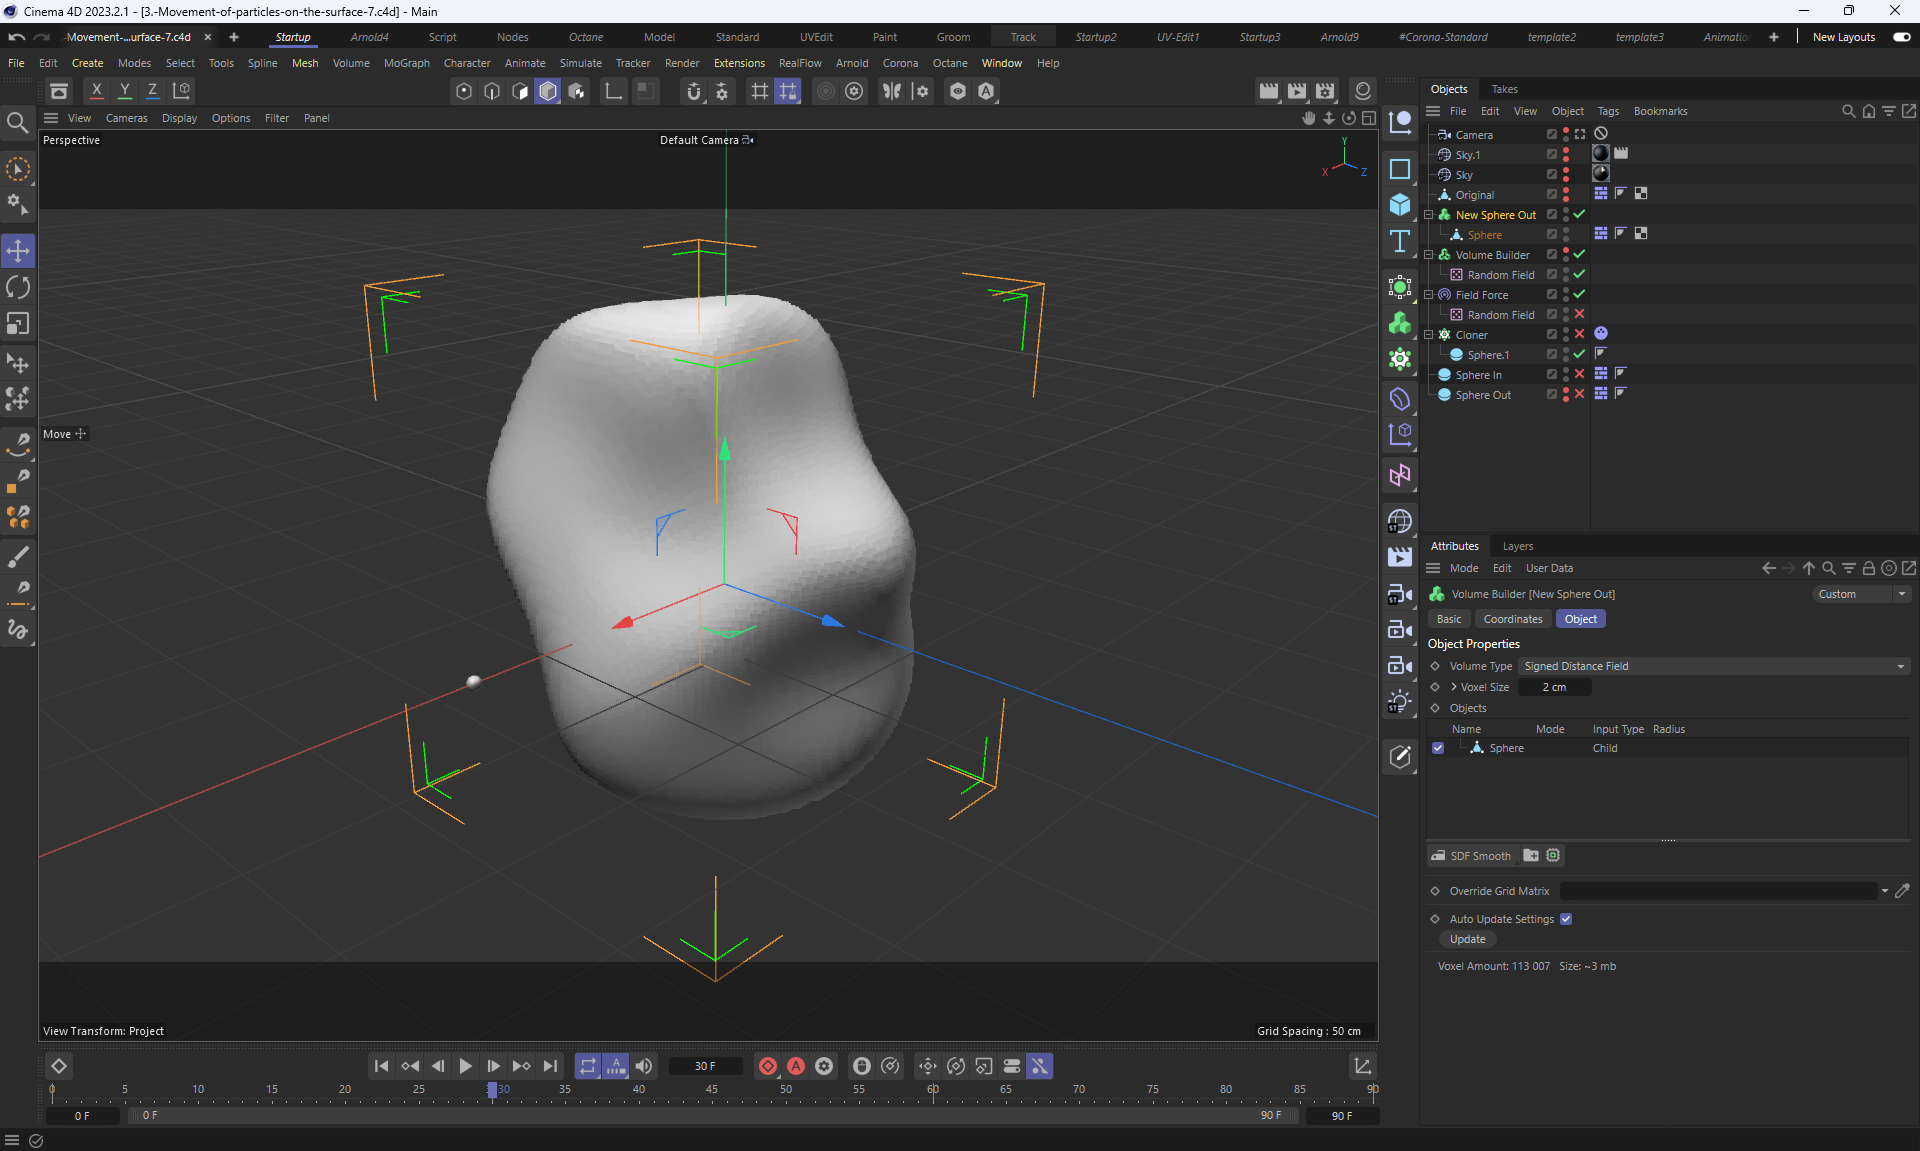Expand the Voxel Size parameter
Screen dimensions: 1920x1151
click(1454, 687)
